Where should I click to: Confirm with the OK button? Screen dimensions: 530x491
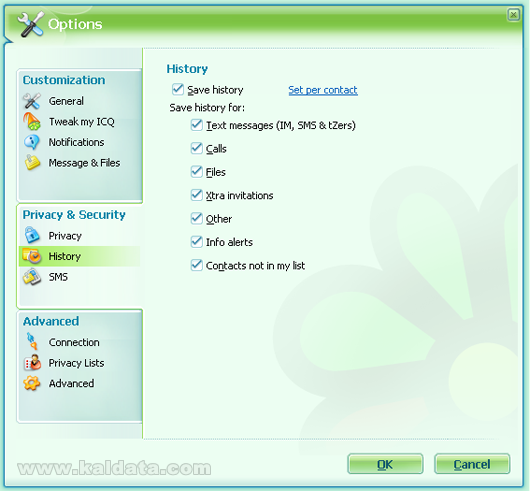385,464
